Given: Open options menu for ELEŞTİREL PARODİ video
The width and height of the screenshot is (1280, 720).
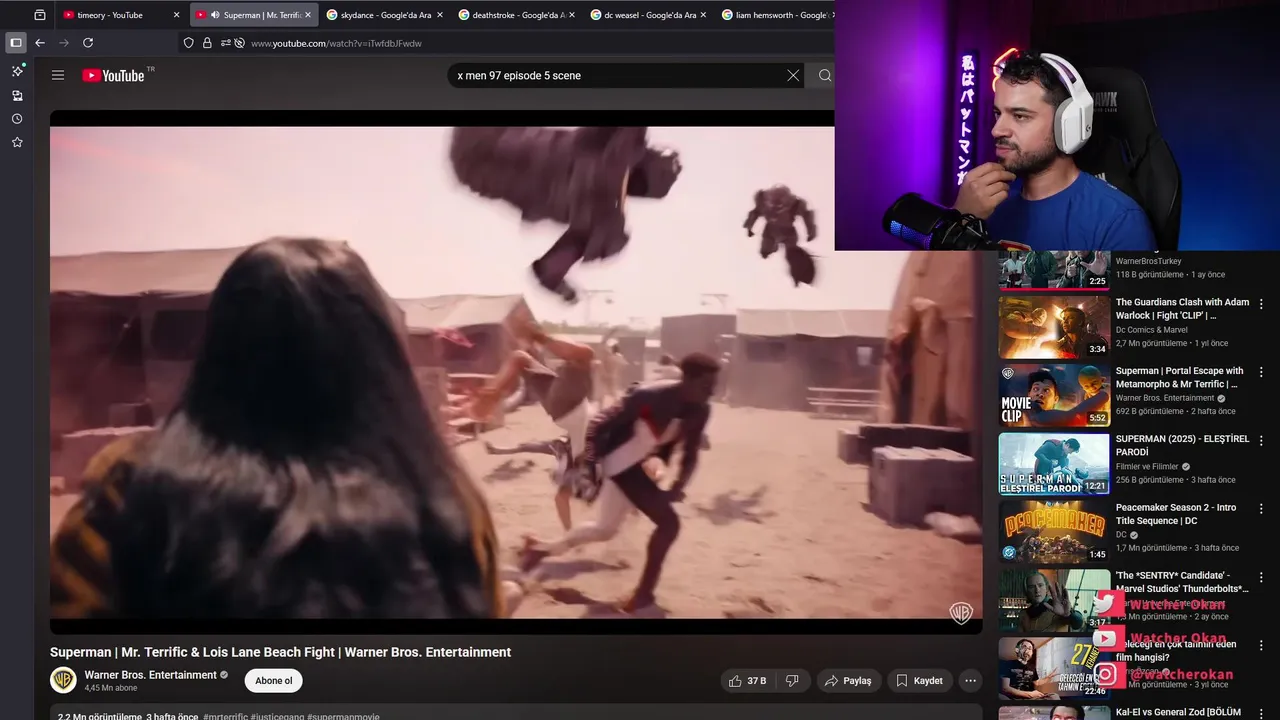Looking at the screenshot, I should tap(1261, 441).
